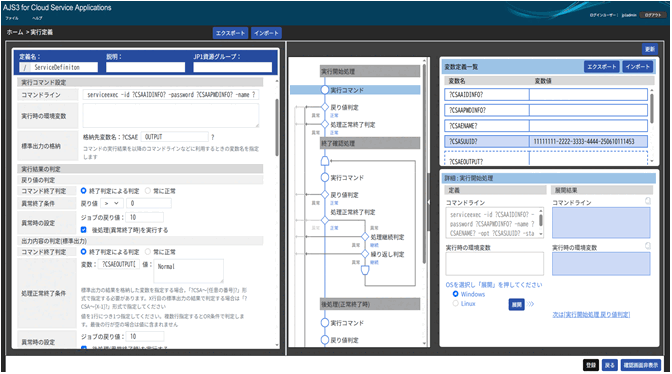Select the 終了確認処理 section header

(370, 143)
